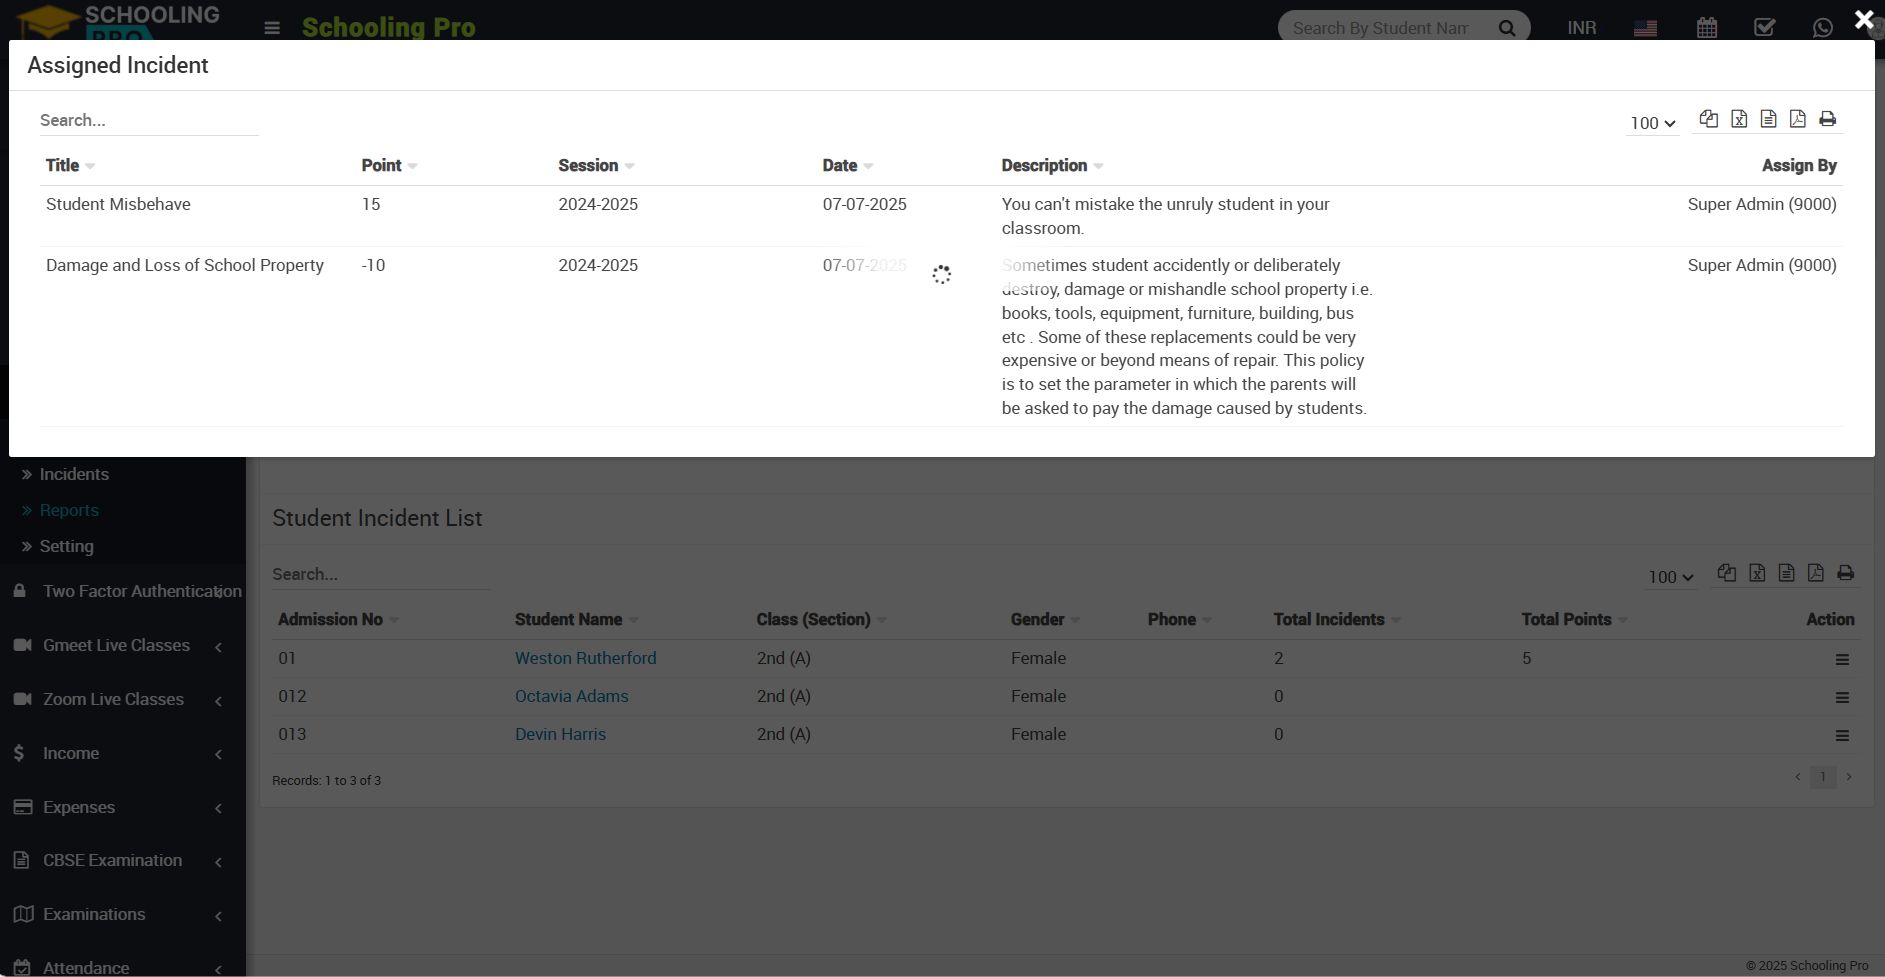The width and height of the screenshot is (1885, 977).
Task: Expand Expenses sidebar menu
Action: point(123,807)
